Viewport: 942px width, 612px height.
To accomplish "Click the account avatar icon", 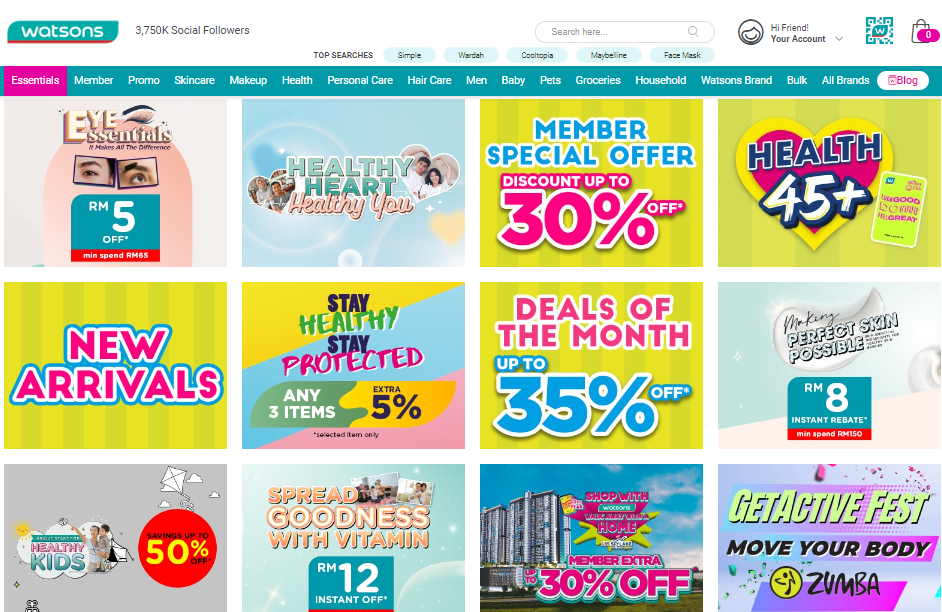I will pos(750,32).
